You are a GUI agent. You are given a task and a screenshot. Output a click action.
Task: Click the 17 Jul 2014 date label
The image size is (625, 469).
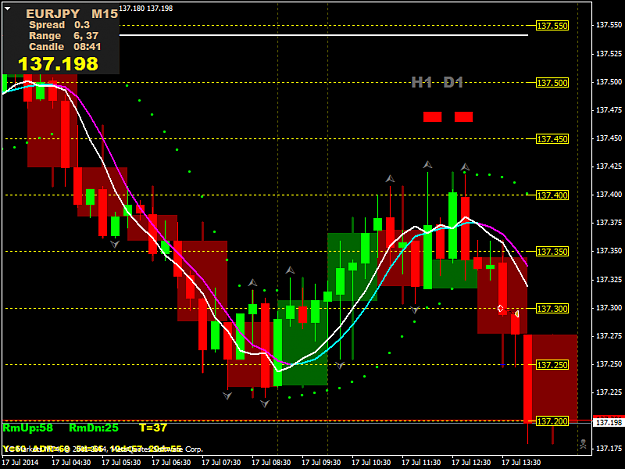pos(20,462)
